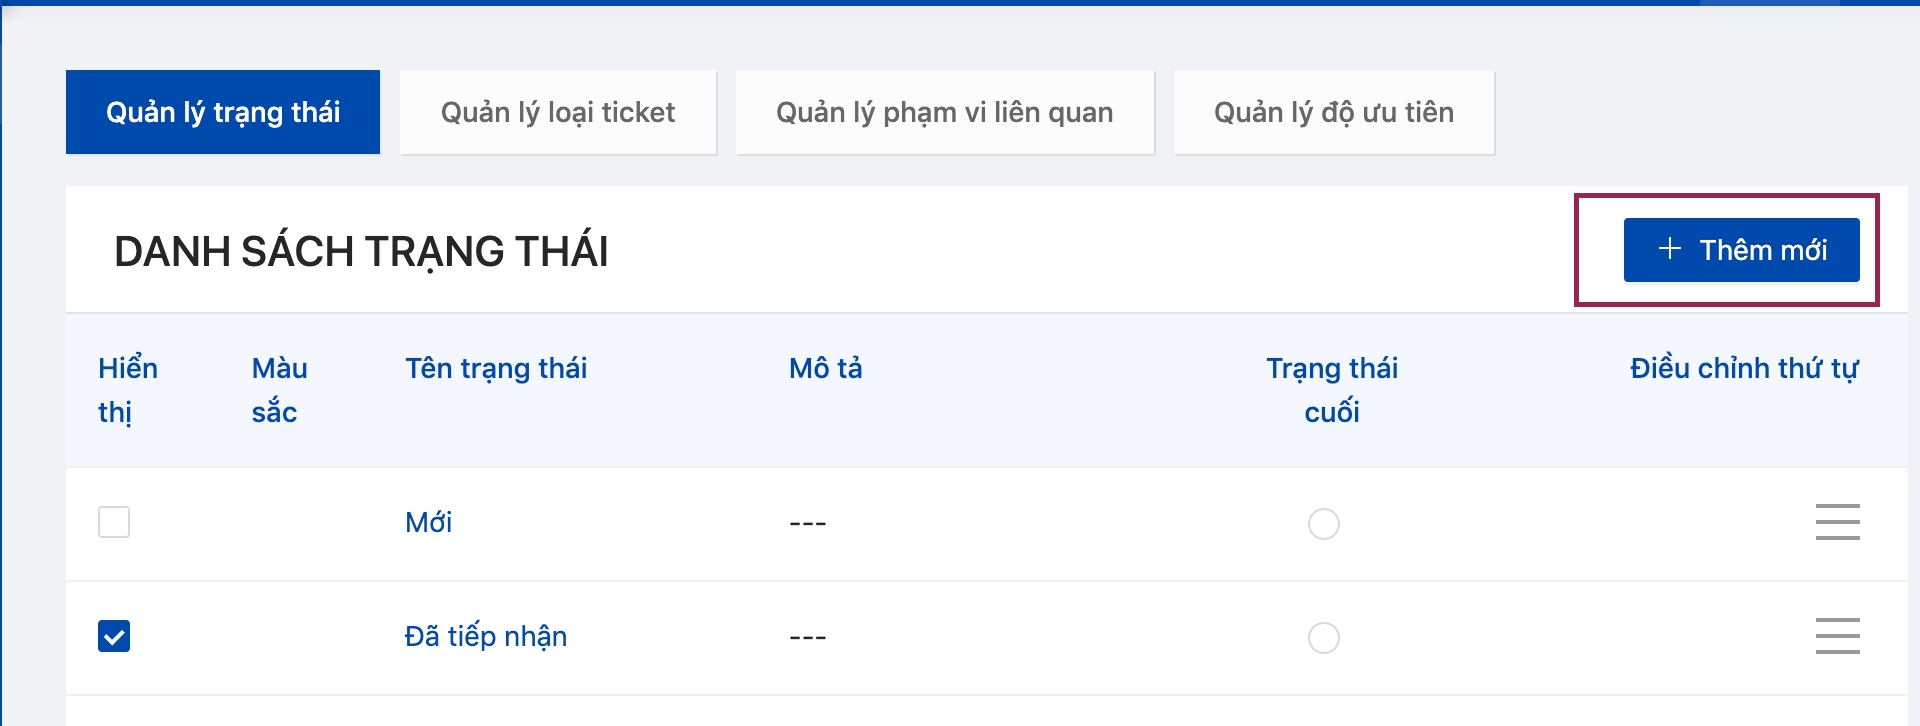Switch to Quản lý loại ticket tab

pos(558,112)
